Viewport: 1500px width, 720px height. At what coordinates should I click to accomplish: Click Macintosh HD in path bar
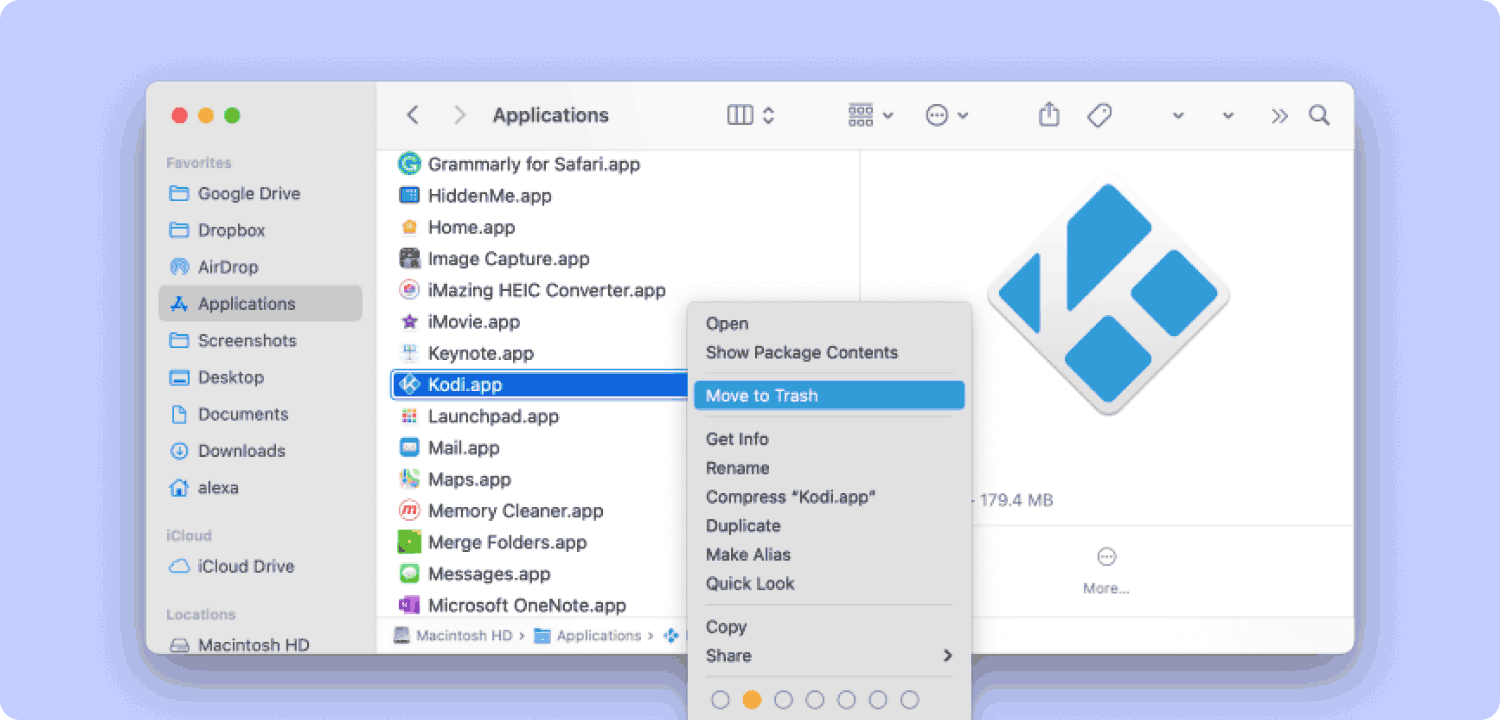[x=453, y=636]
